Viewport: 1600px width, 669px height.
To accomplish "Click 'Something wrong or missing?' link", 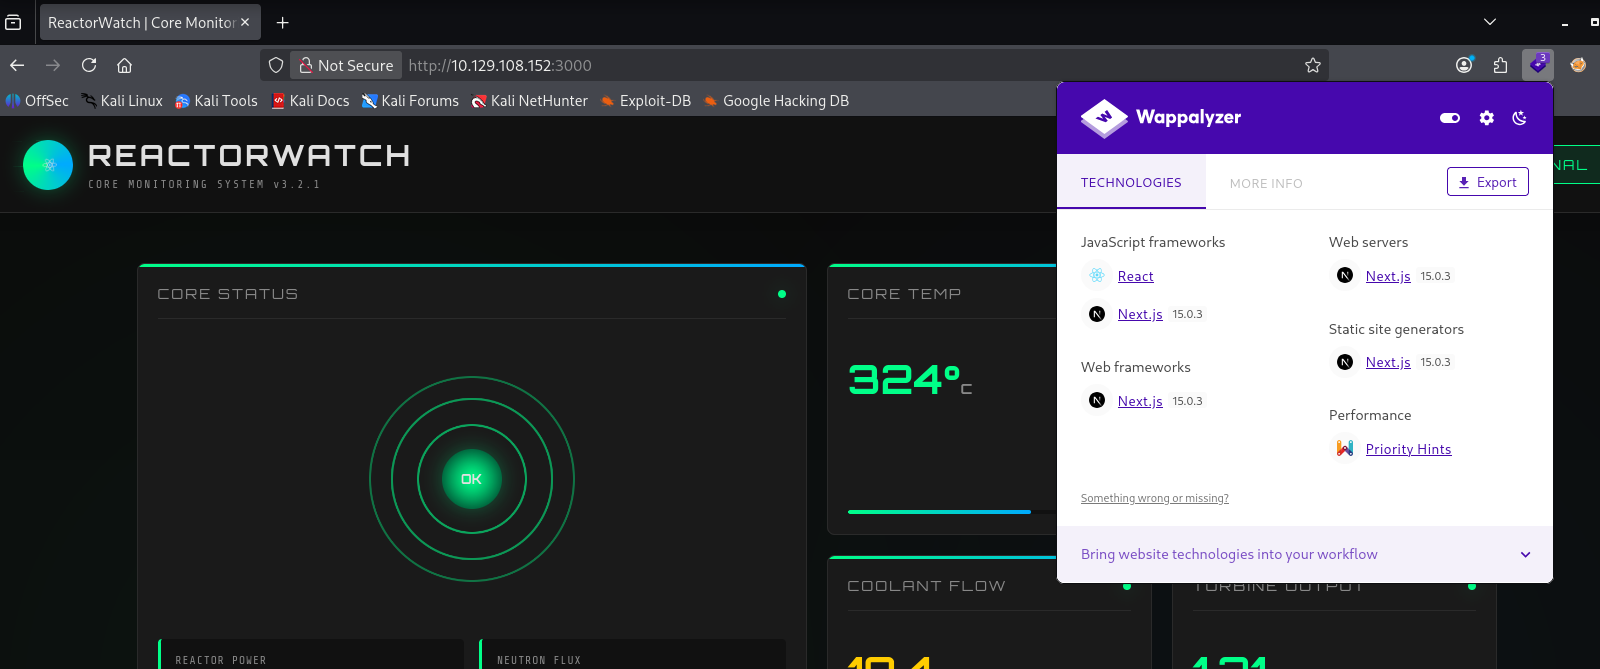I will (1155, 498).
